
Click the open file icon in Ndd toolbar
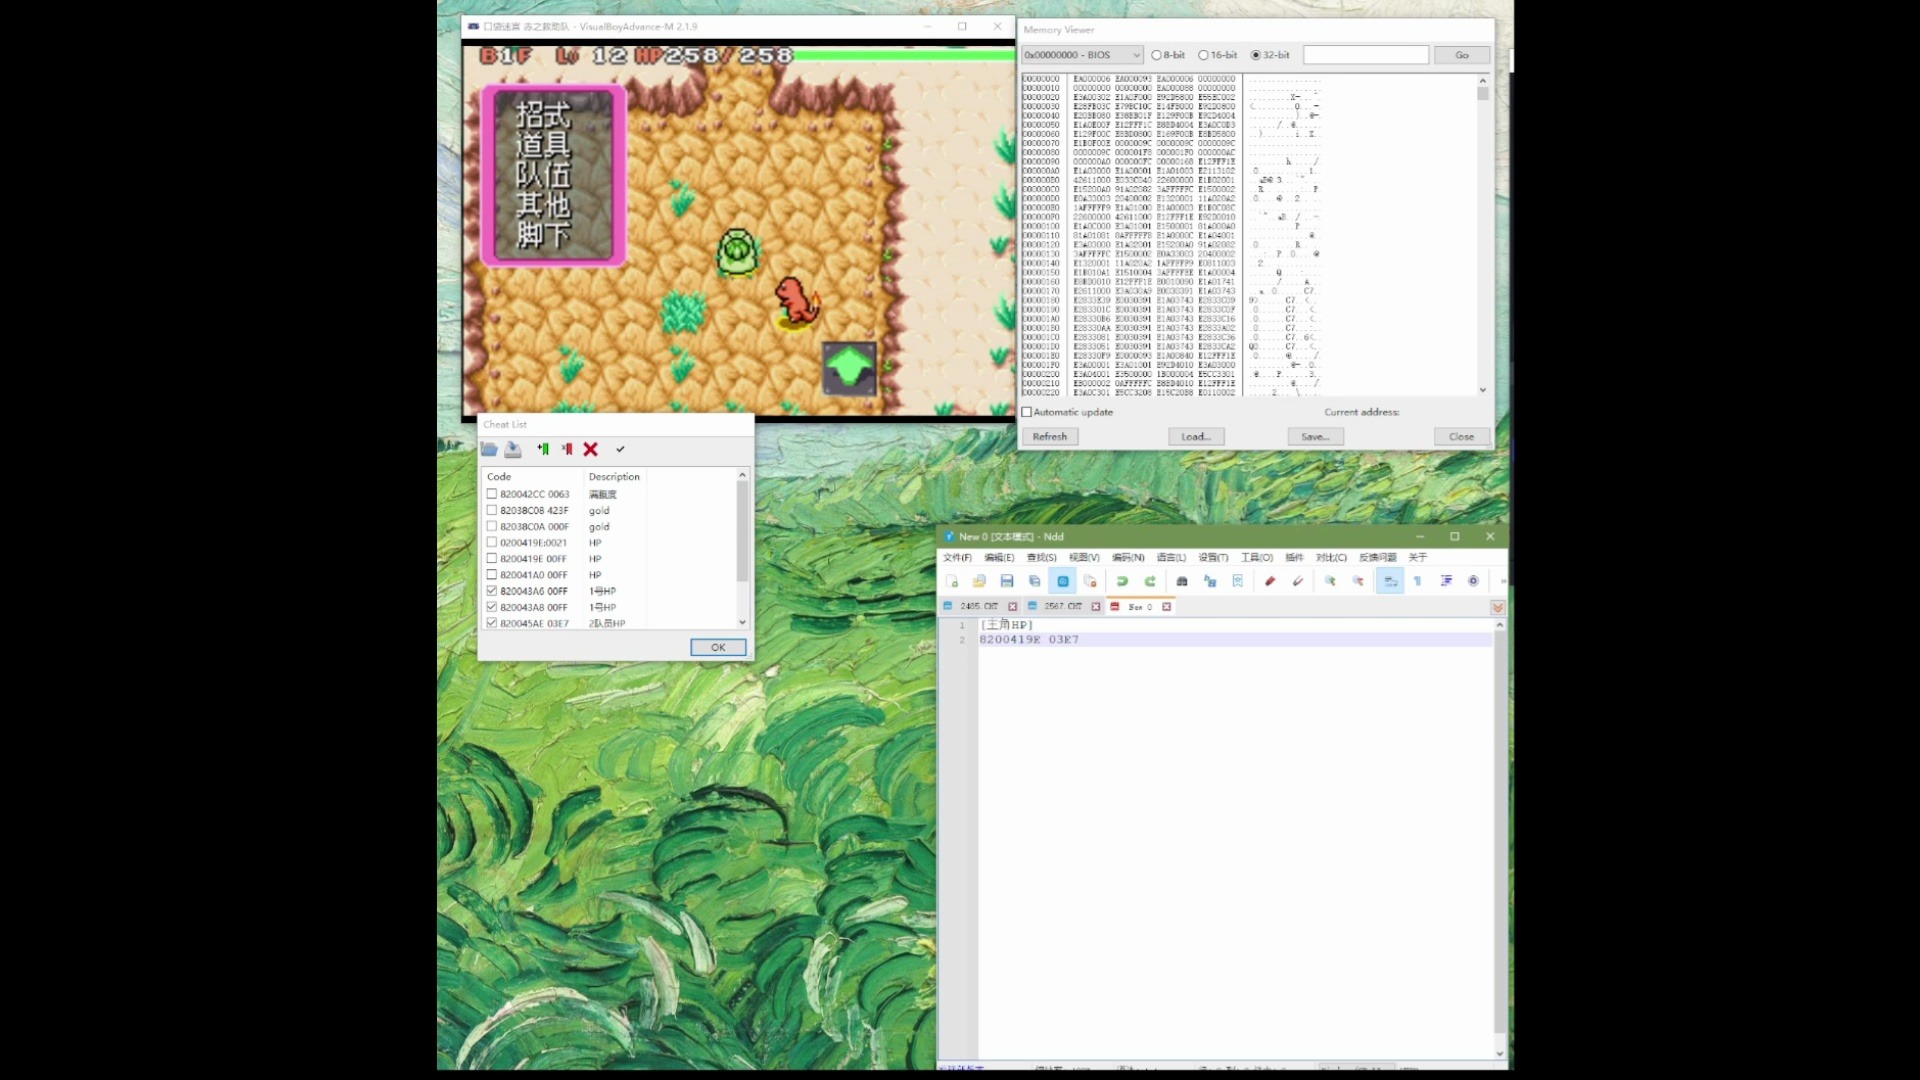tap(979, 581)
